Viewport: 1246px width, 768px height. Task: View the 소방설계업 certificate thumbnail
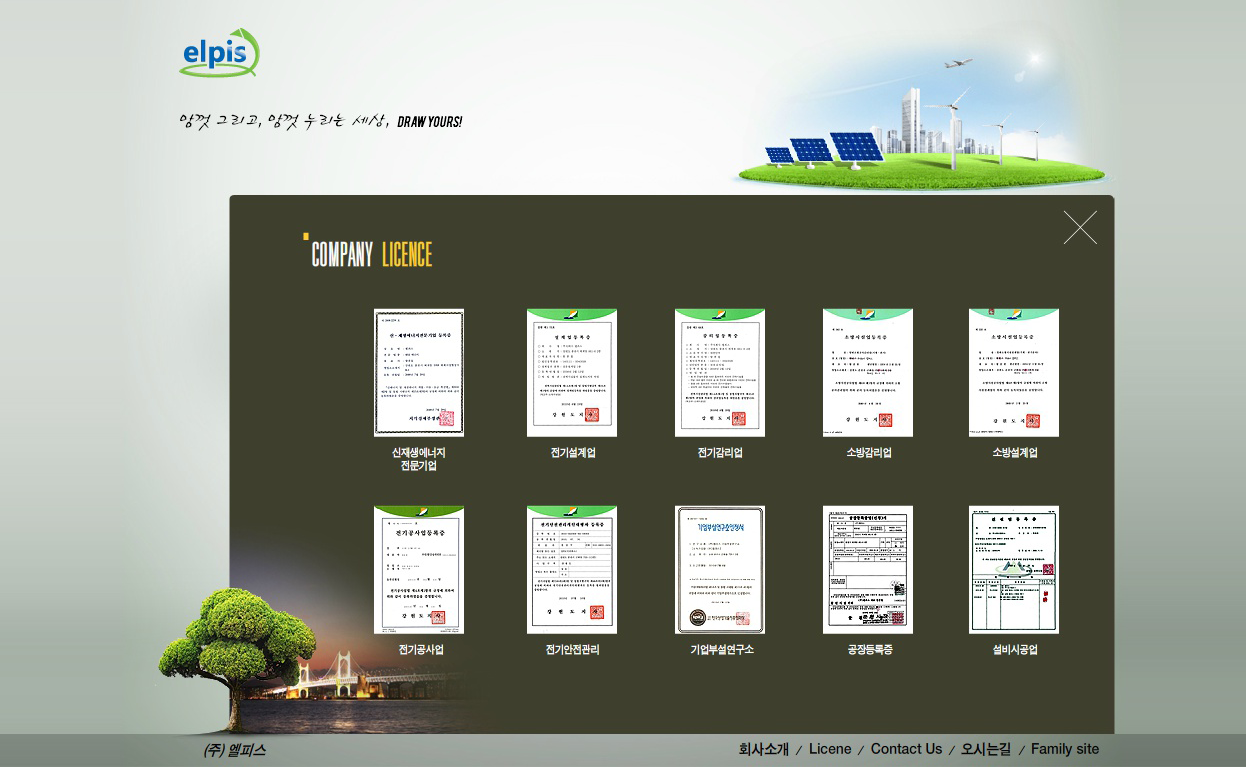pyautogui.click(x=1014, y=372)
